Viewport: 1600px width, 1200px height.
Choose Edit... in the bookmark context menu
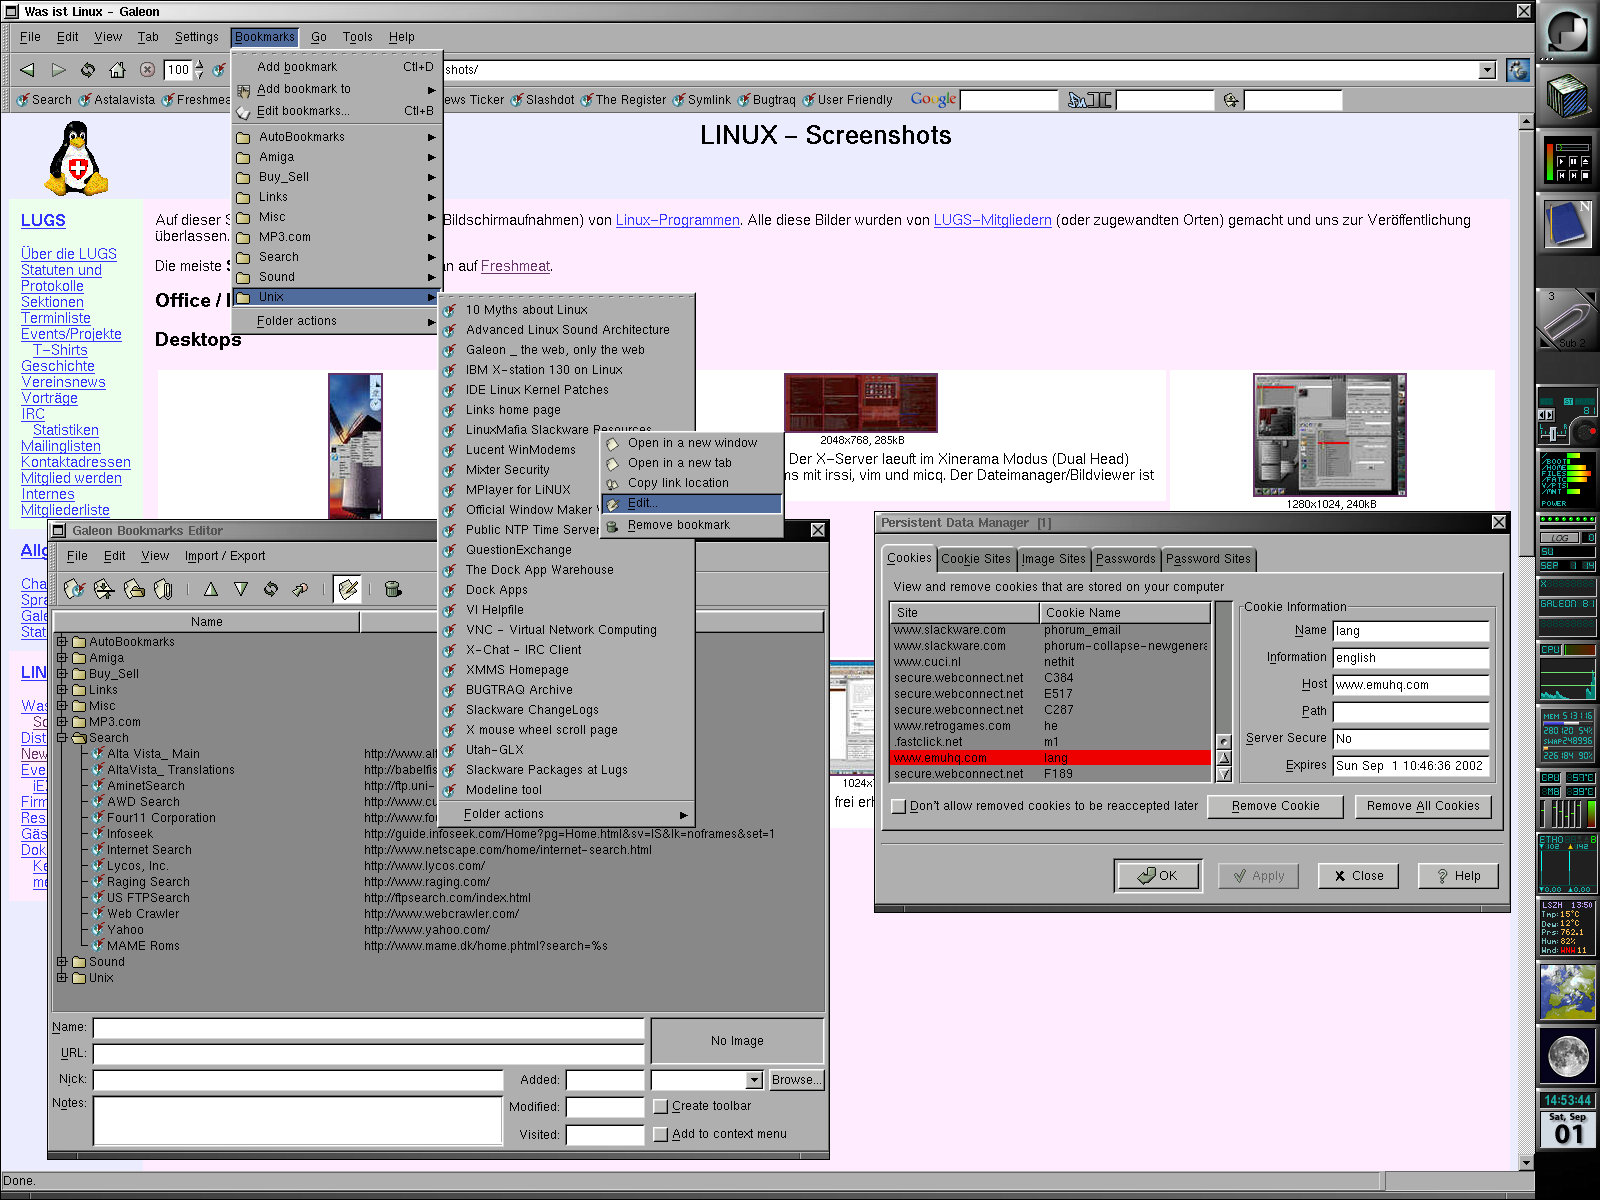click(641, 503)
